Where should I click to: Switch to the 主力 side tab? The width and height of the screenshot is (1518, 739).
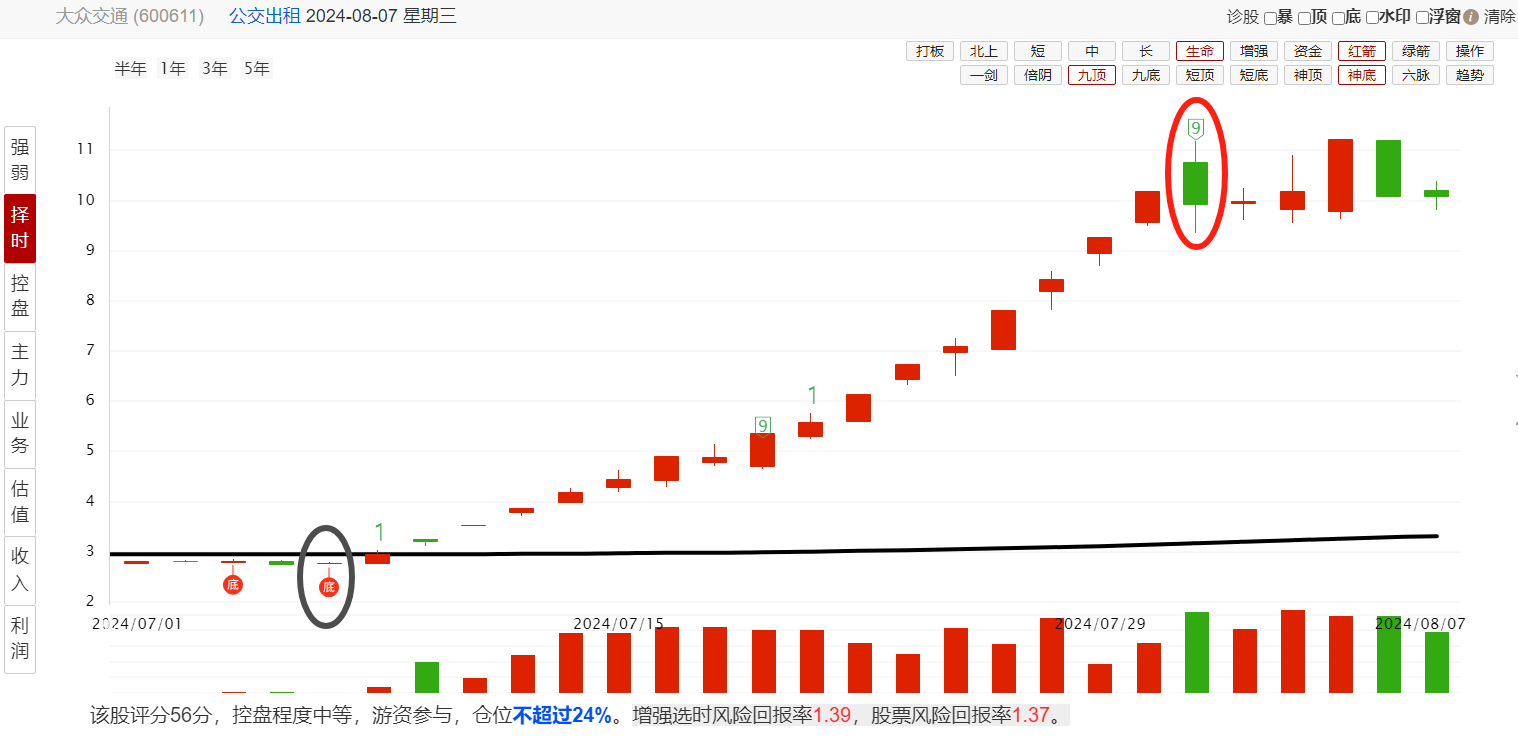click(x=20, y=365)
